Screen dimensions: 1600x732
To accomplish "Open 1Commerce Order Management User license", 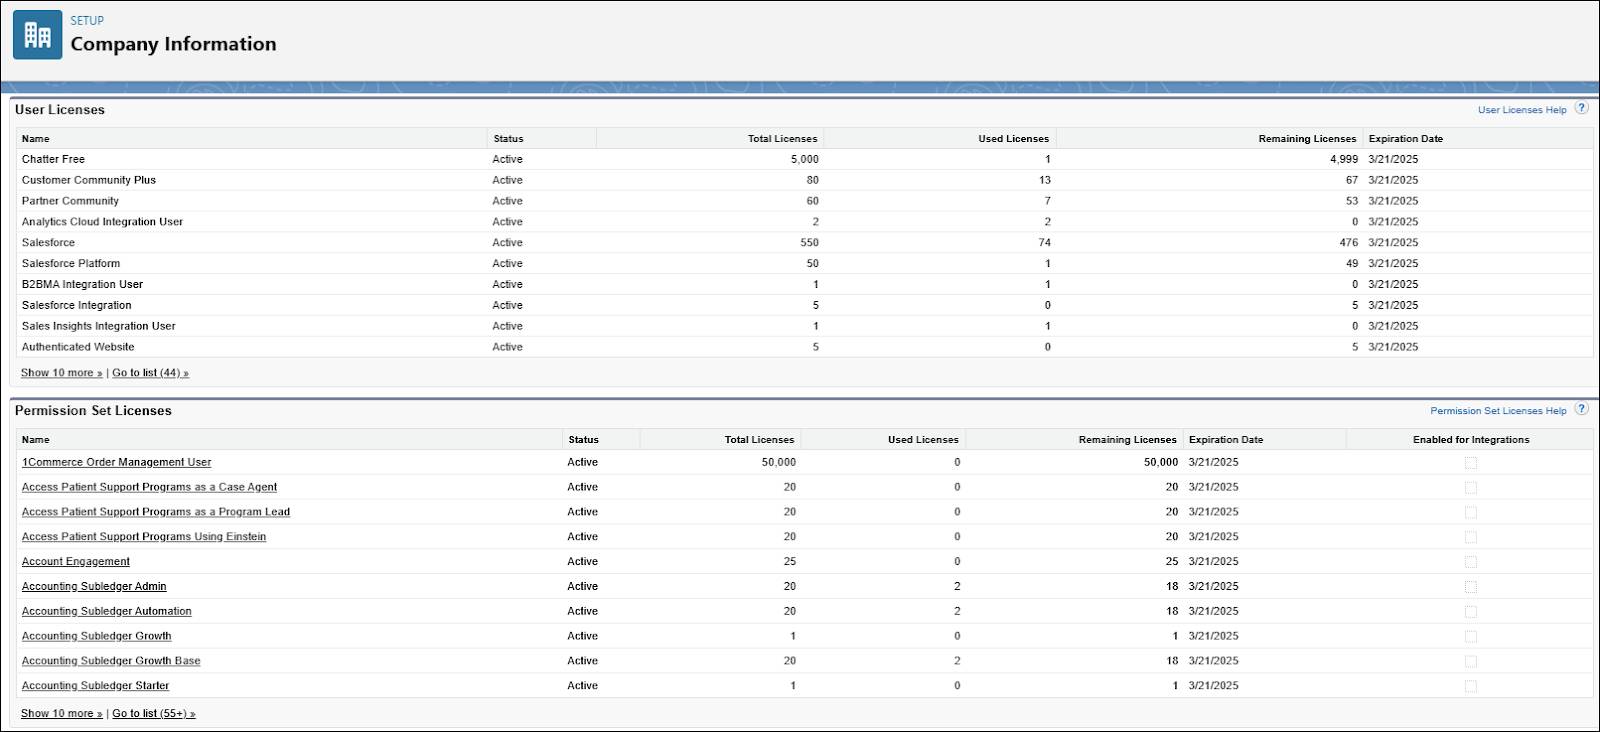I will (x=116, y=463).
